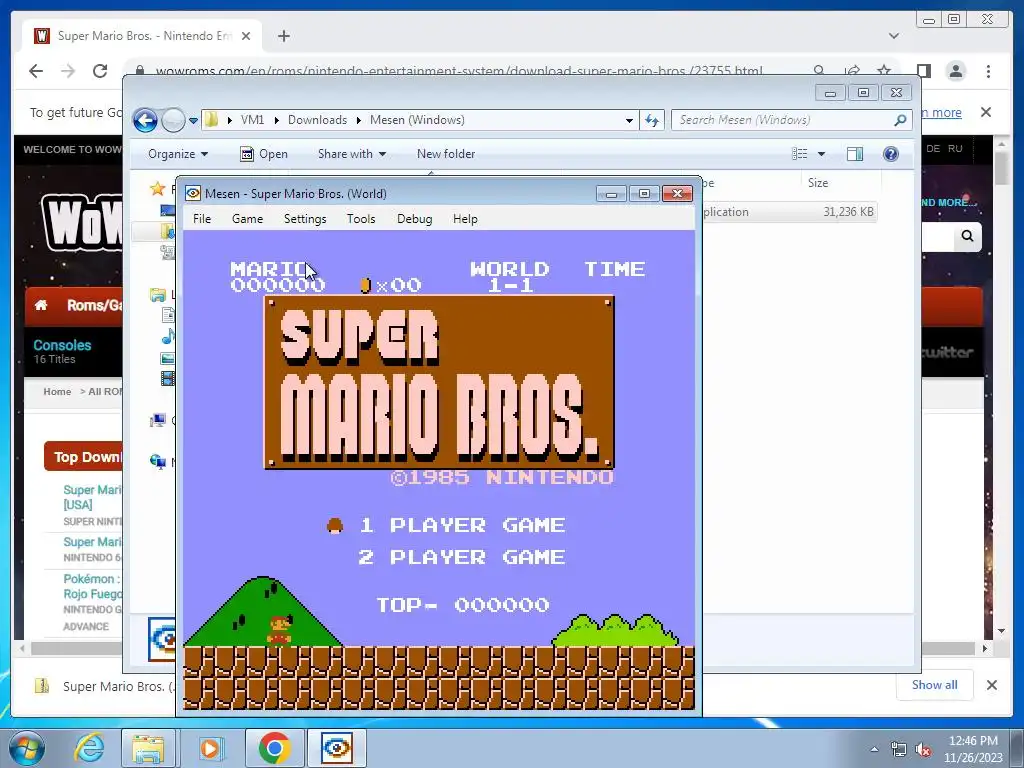Bookmark this page with the star icon
1024x768 pixels.
(884, 70)
